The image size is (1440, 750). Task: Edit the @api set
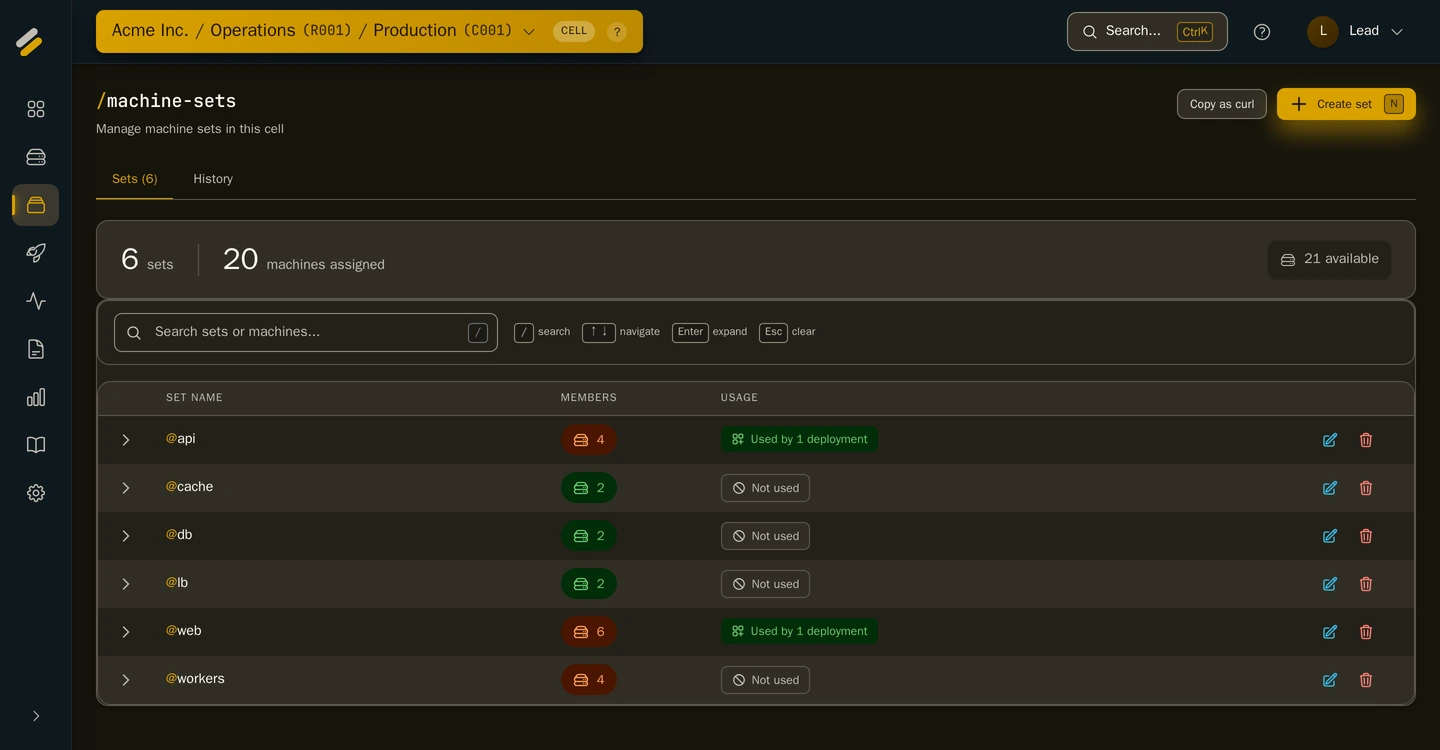1330,440
